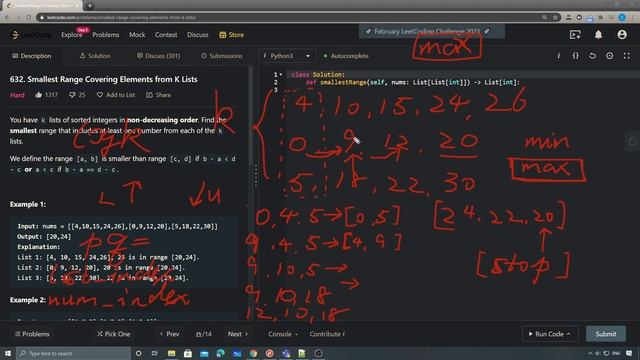The height and width of the screenshot is (360, 640).
Task: Open Microsoft Store taskbar icon
Action: (188, 353)
